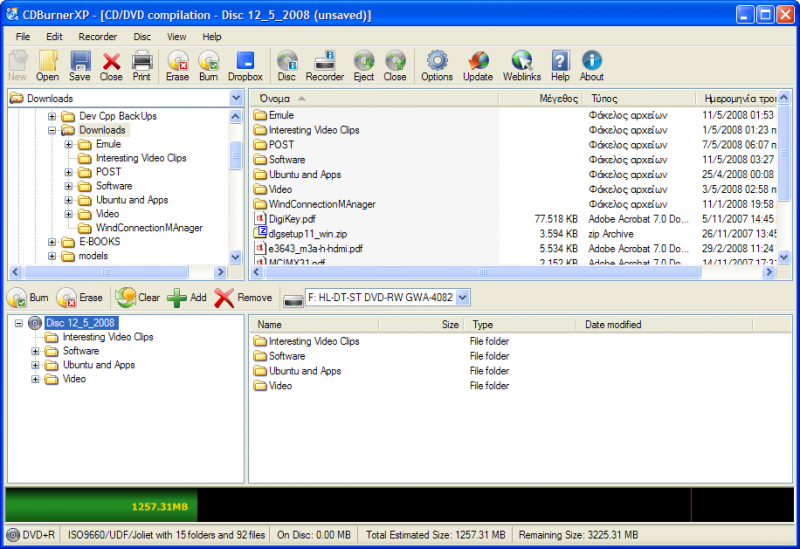Add selected files with the green Add icon
This screenshot has width=800, height=549.
click(x=187, y=297)
